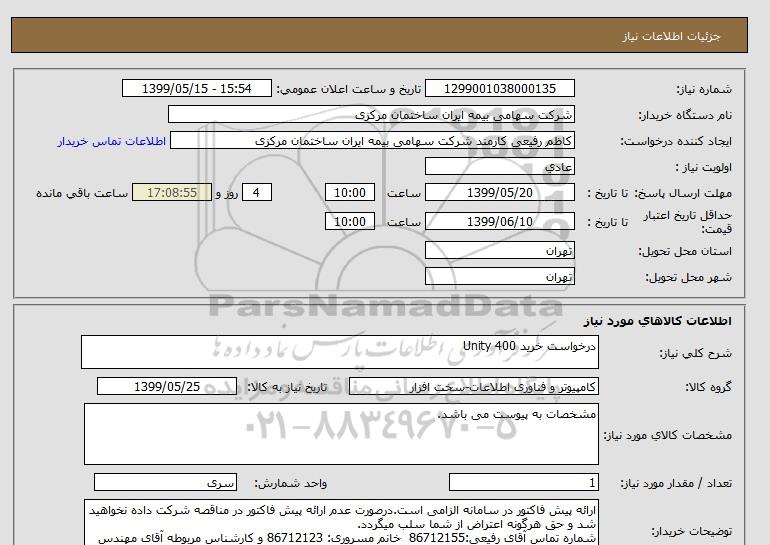Select the goods need date 1399/05/25

[167, 386]
